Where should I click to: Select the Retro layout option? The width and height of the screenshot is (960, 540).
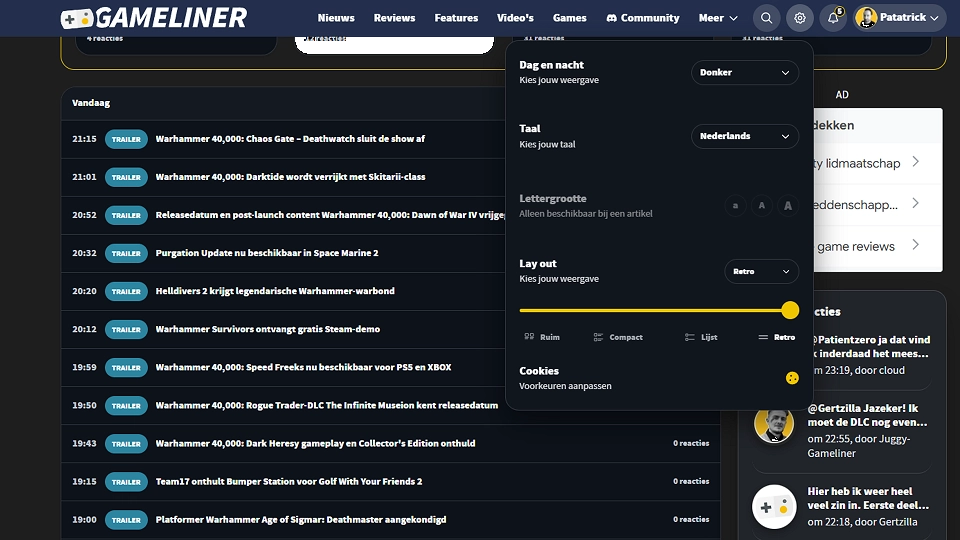pos(777,337)
